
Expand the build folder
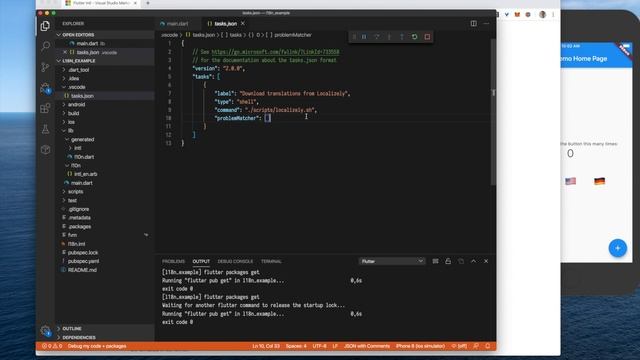73,113
